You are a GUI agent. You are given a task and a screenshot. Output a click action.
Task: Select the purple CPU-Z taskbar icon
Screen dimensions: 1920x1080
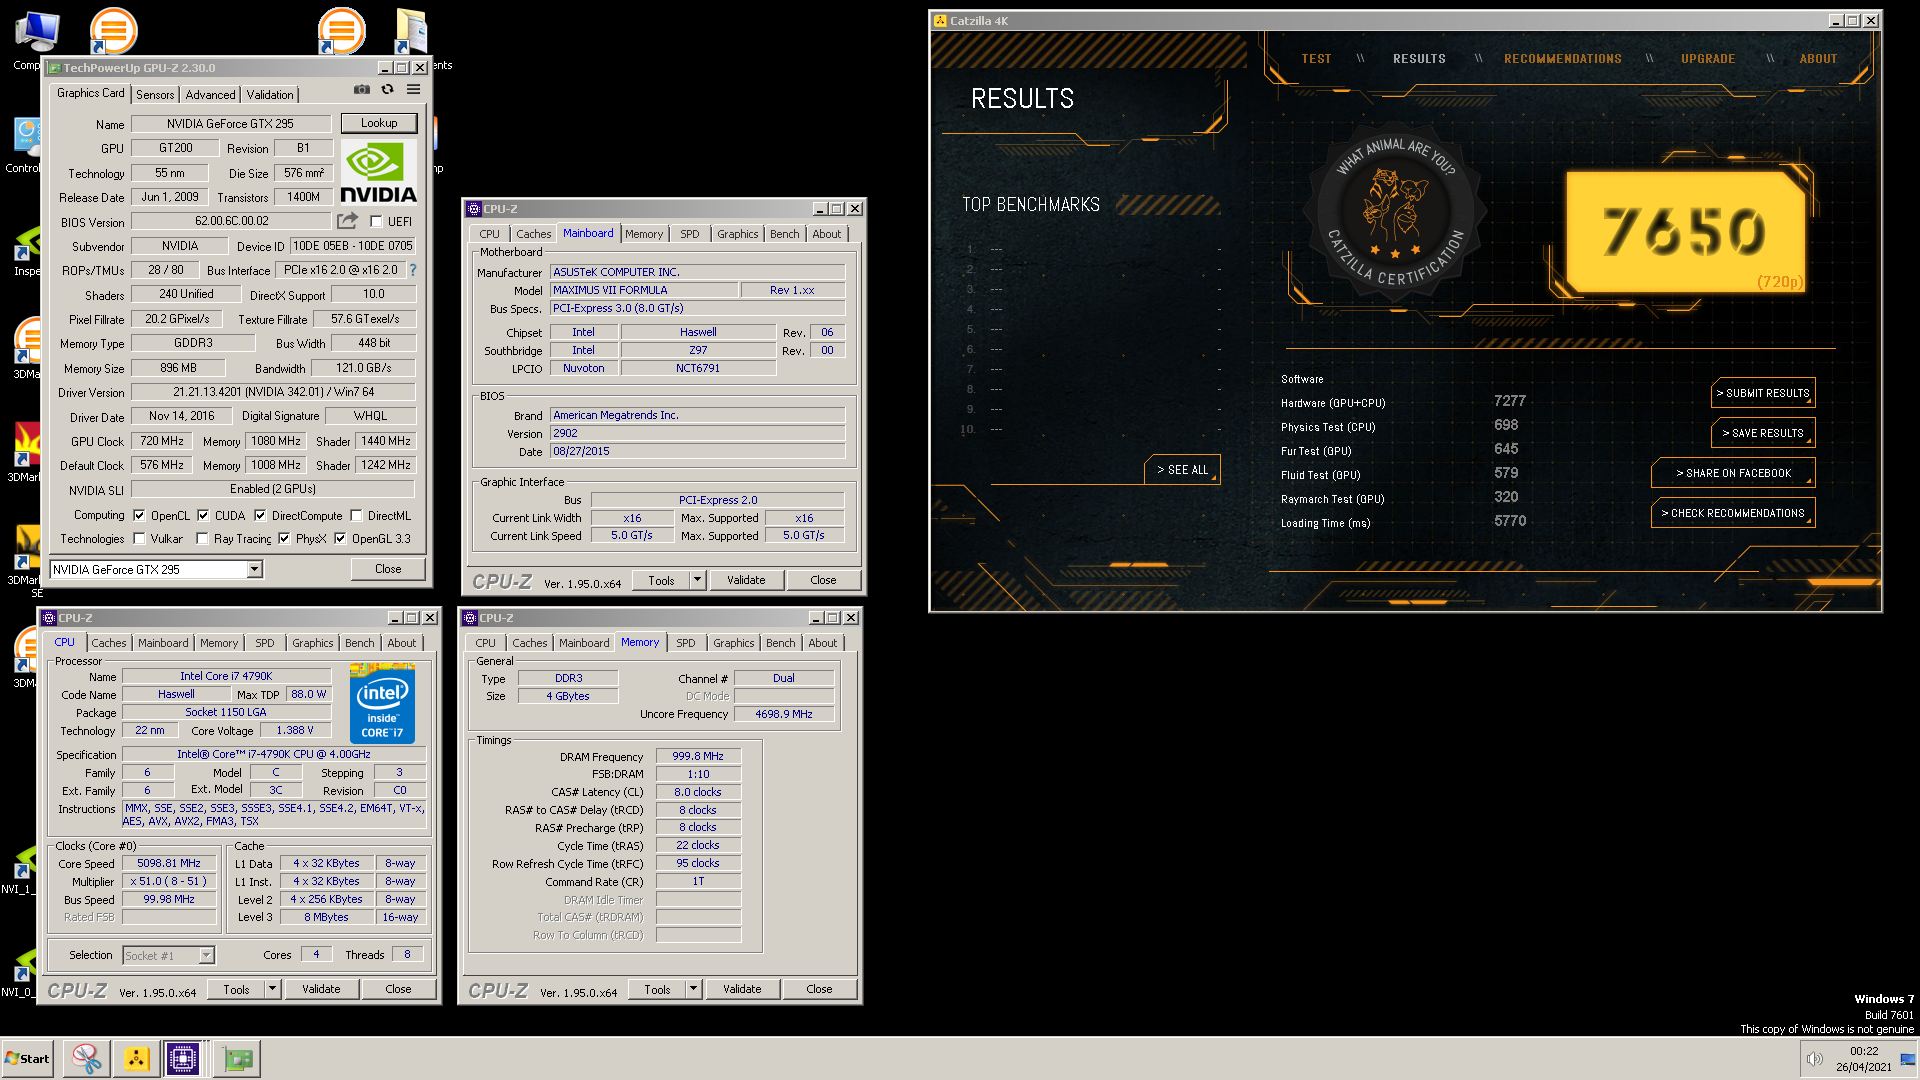coord(183,1059)
